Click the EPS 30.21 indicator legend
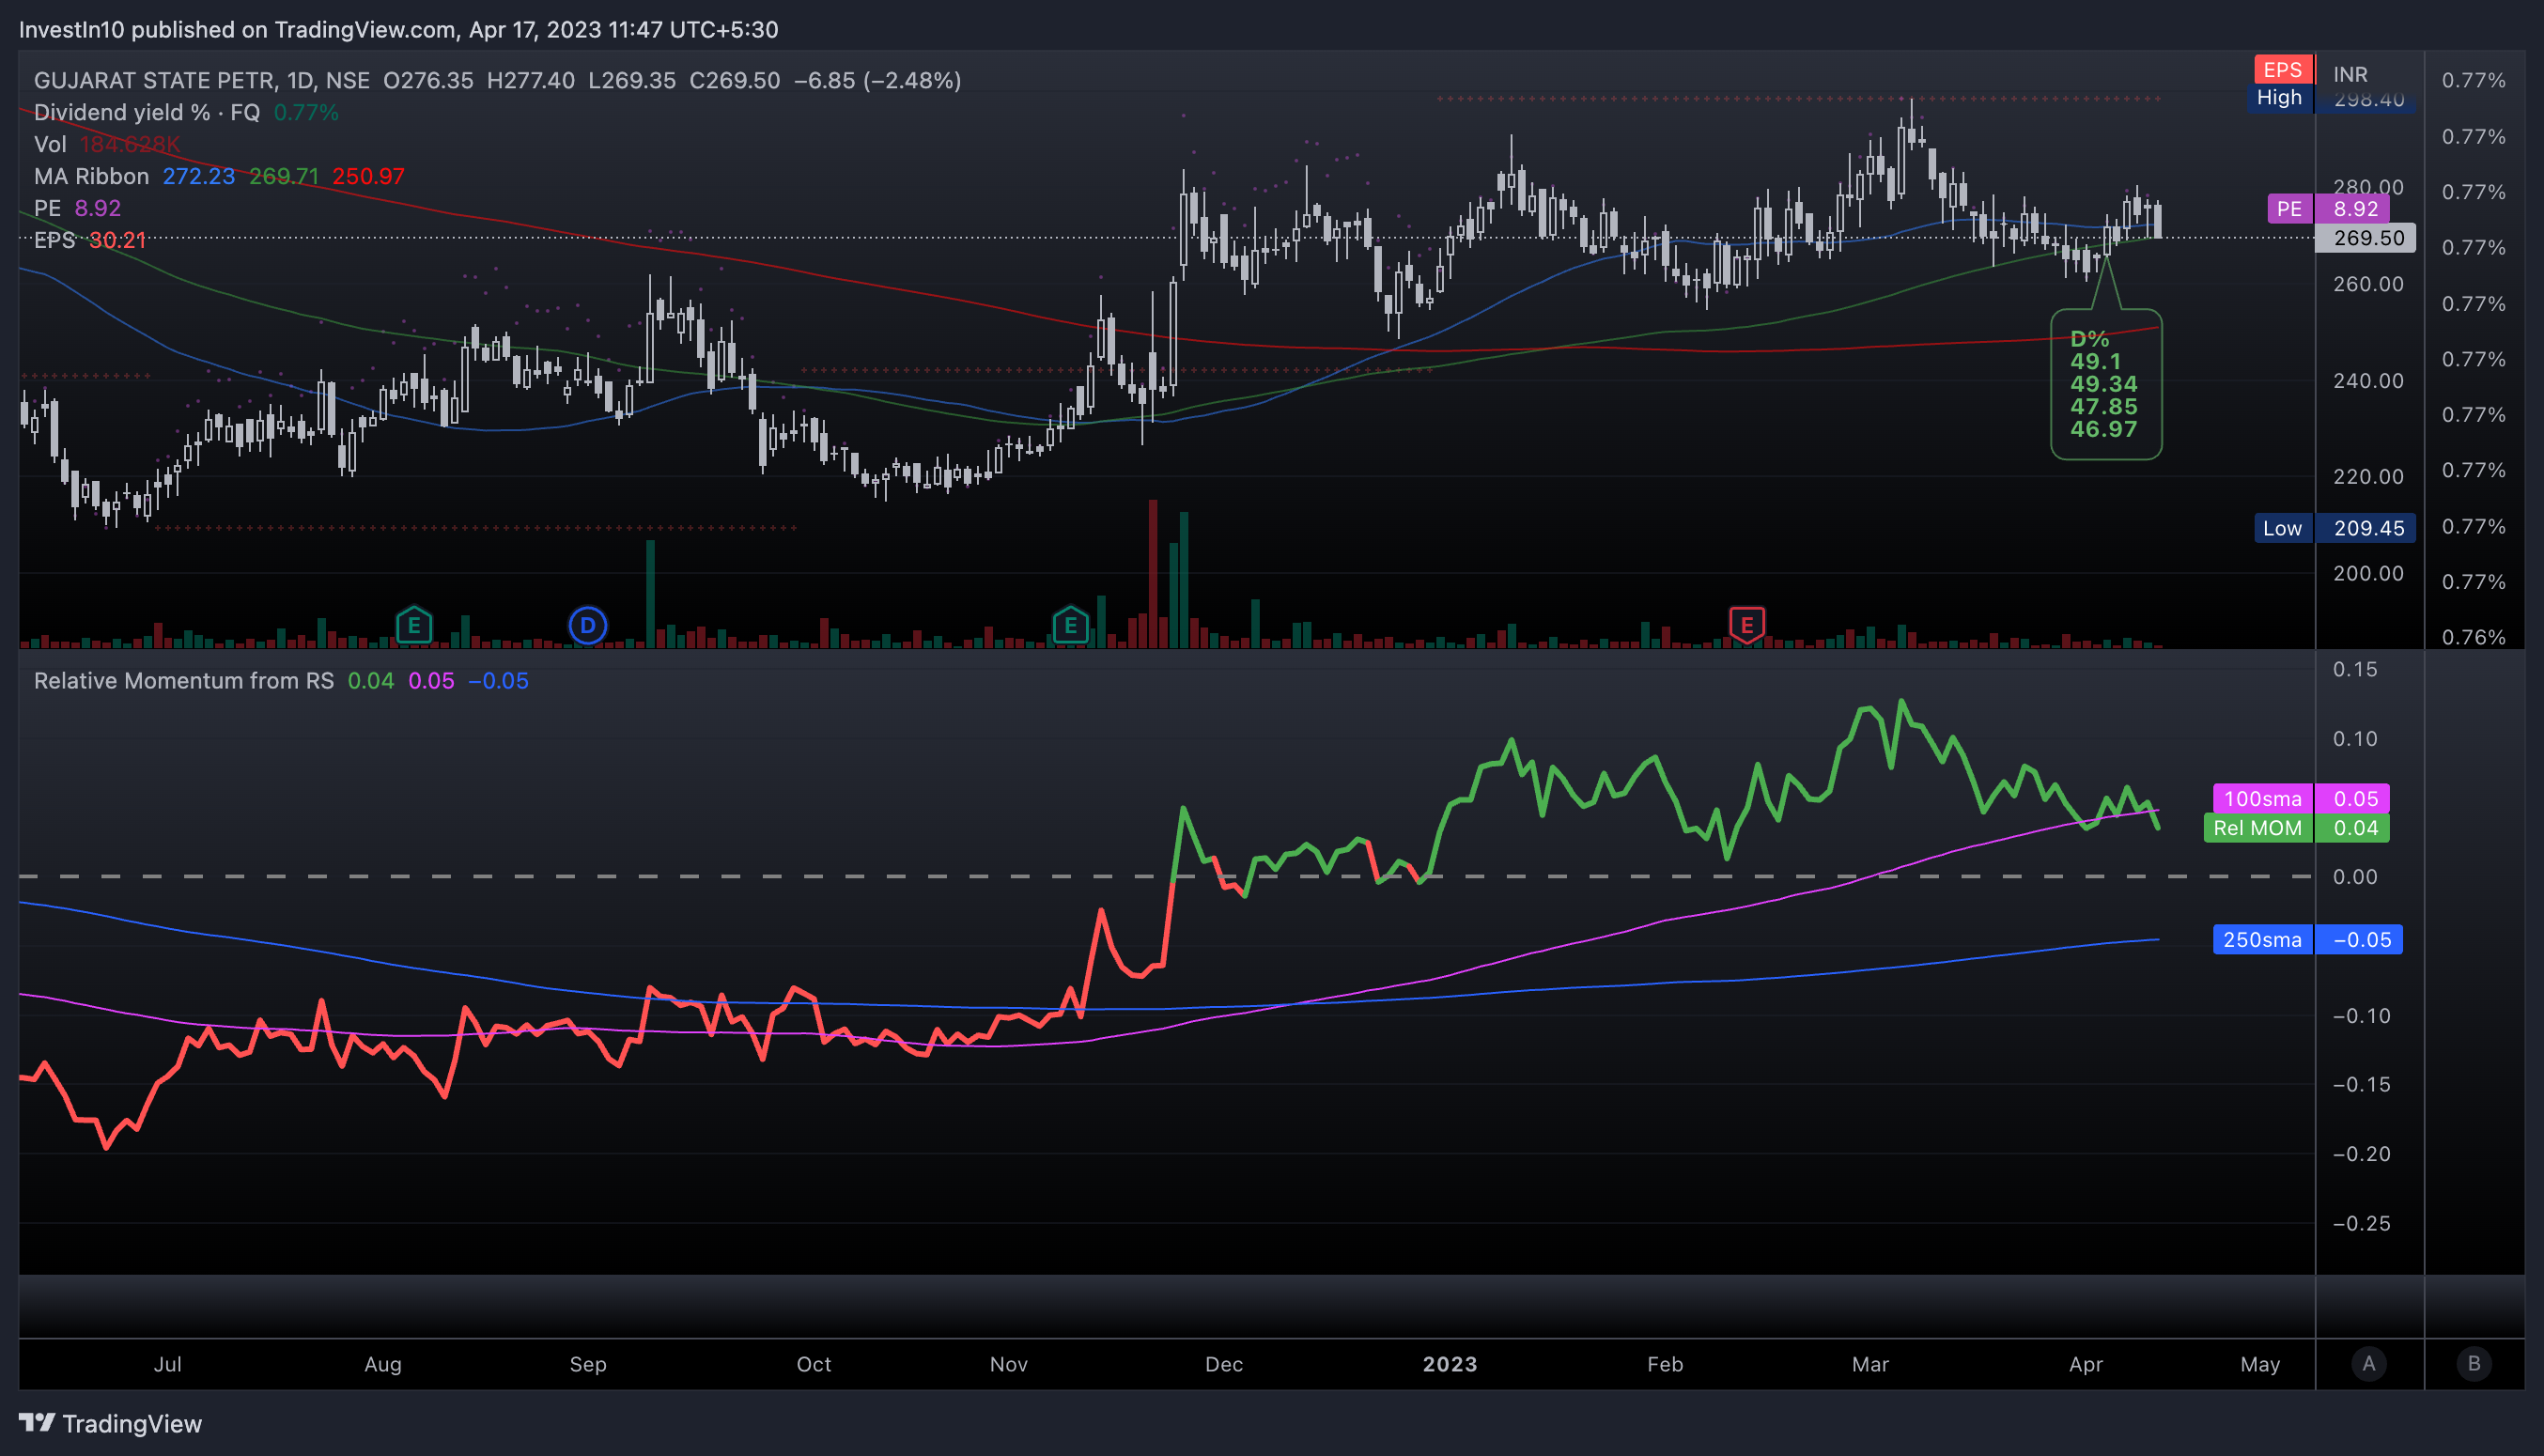 [90, 240]
